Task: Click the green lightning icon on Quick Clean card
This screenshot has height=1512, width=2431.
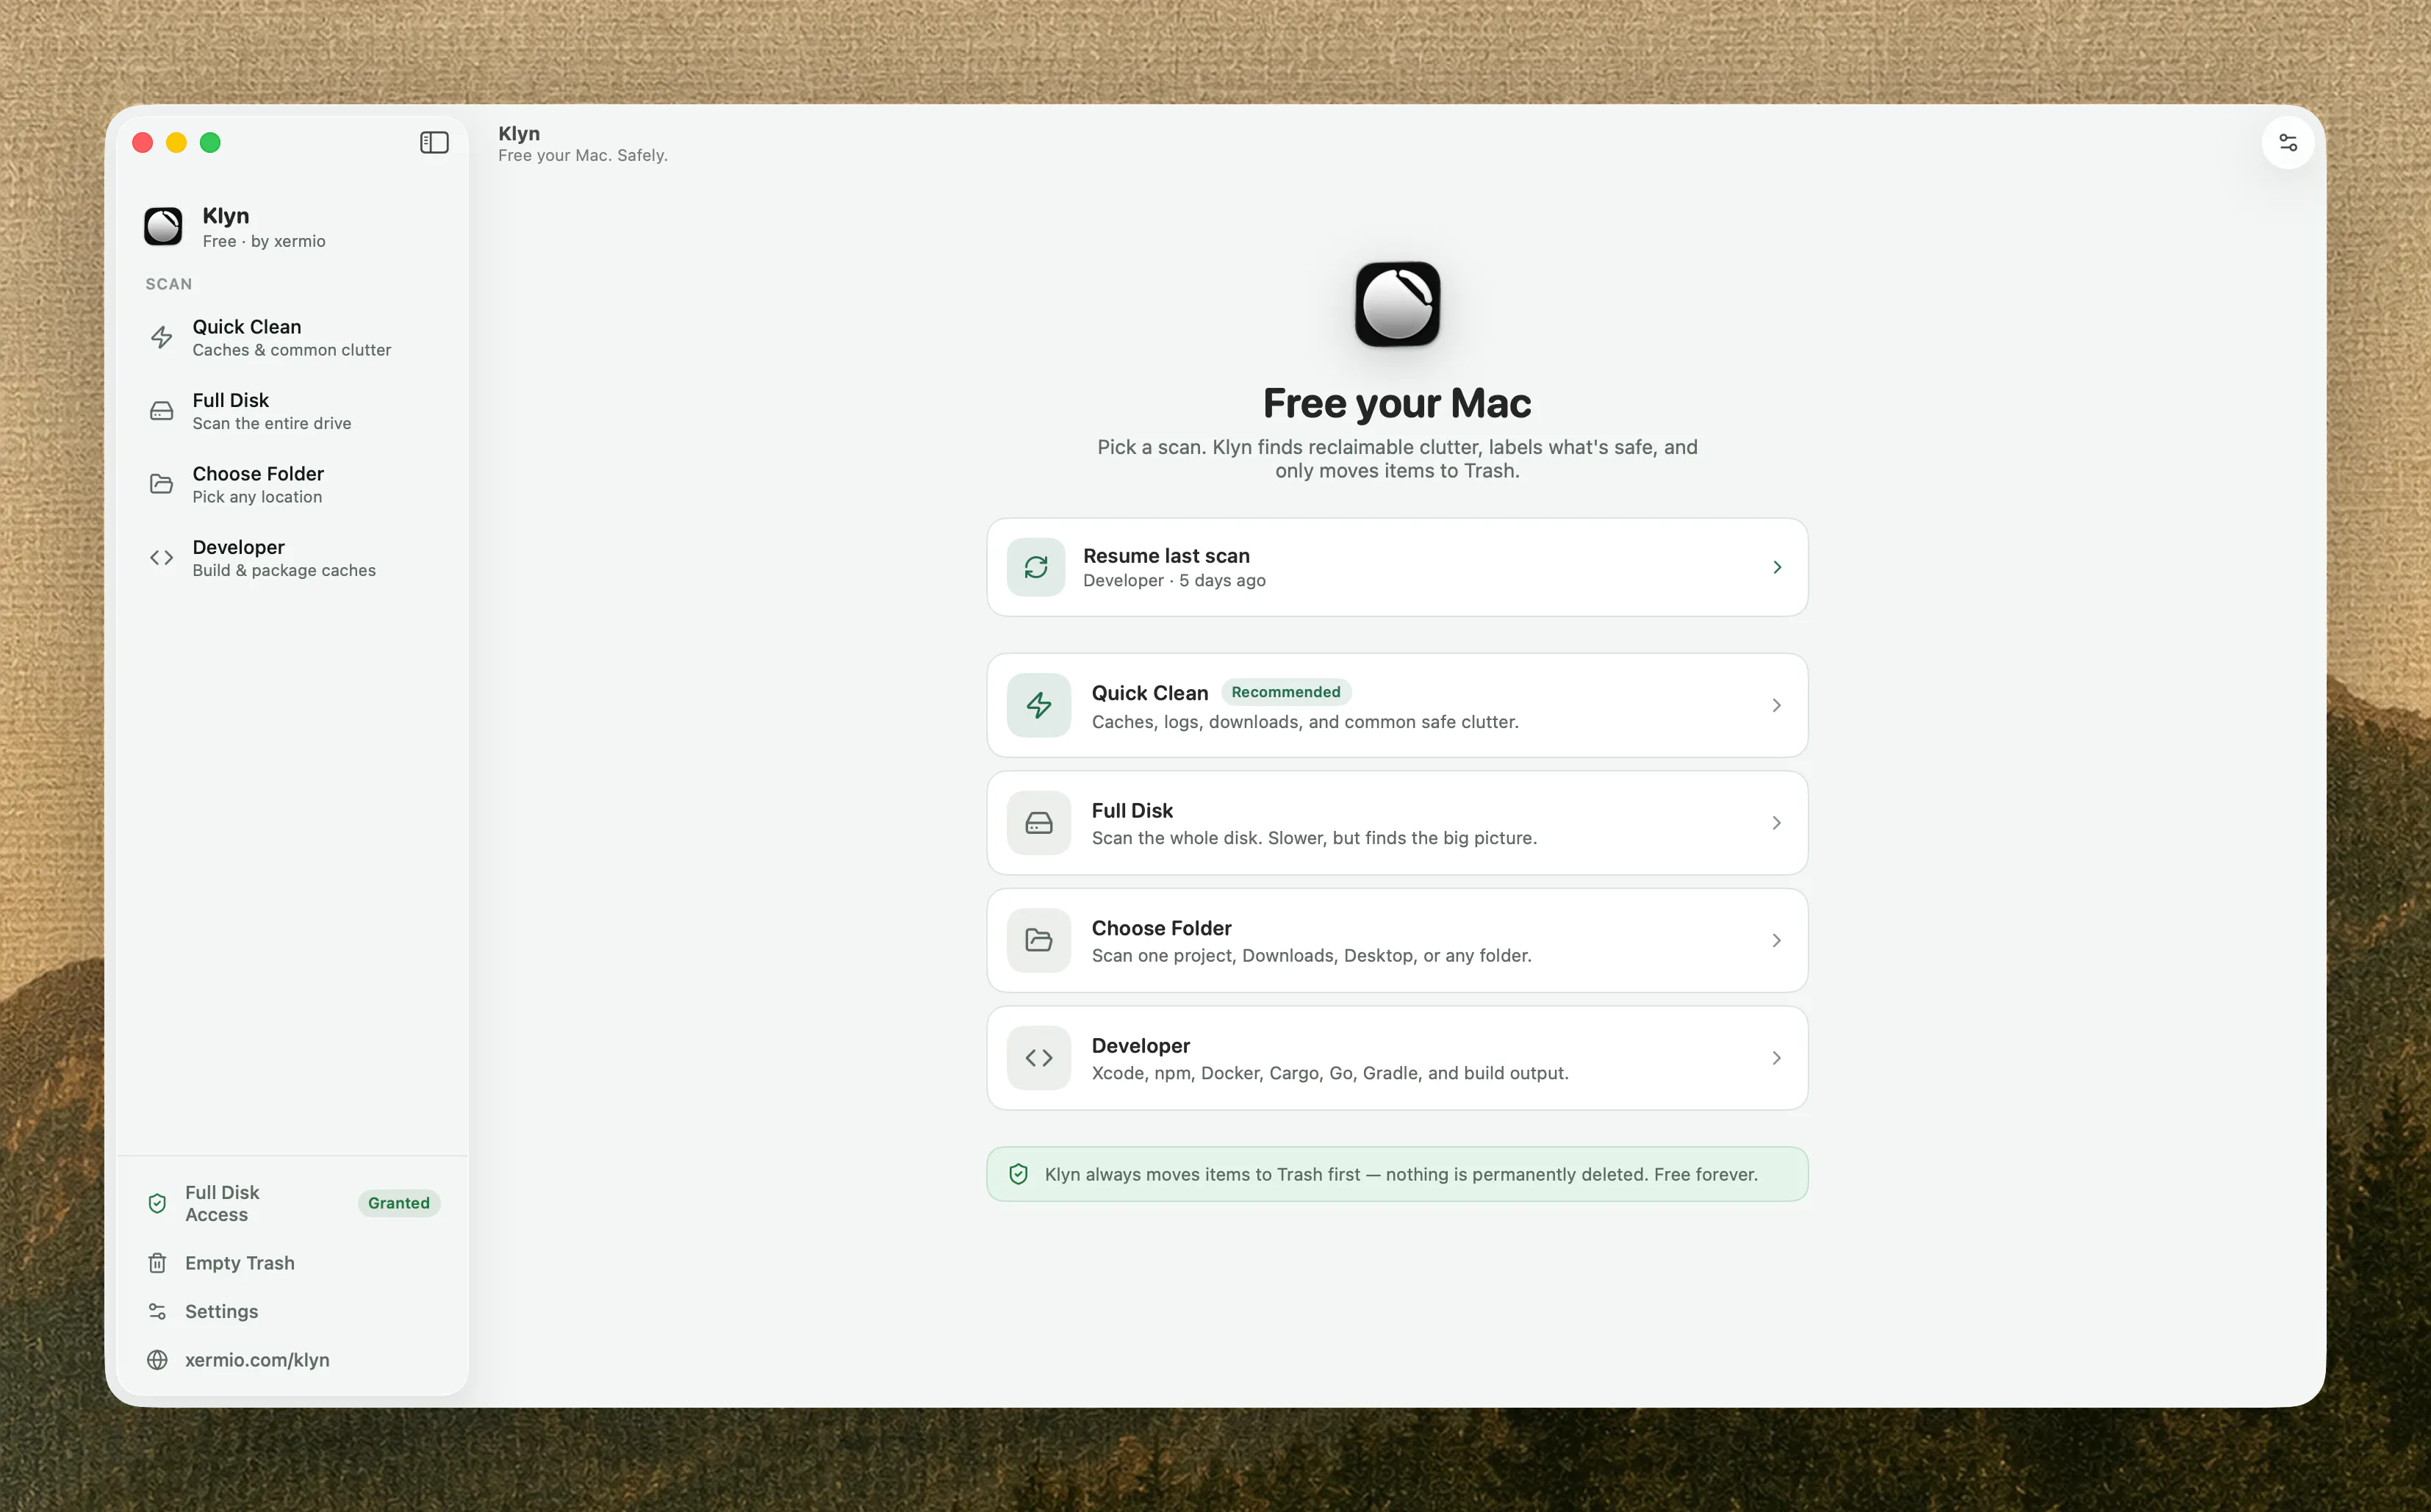Action: coord(1039,705)
